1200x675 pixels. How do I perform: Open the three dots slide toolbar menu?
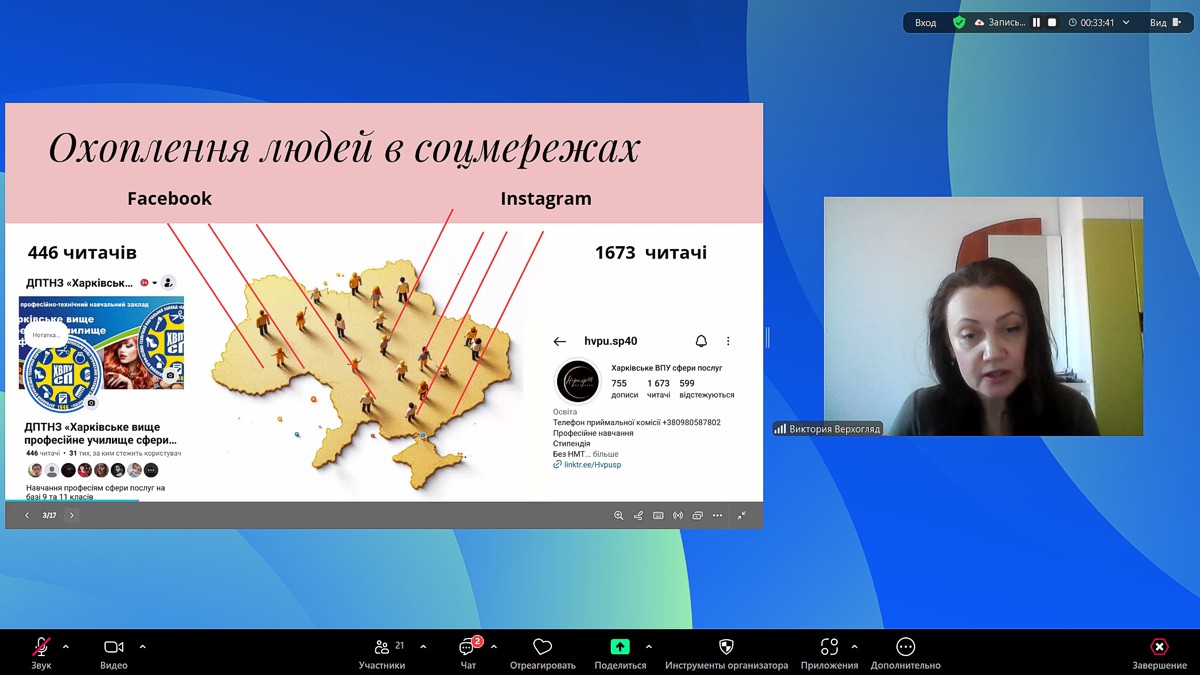click(x=717, y=516)
